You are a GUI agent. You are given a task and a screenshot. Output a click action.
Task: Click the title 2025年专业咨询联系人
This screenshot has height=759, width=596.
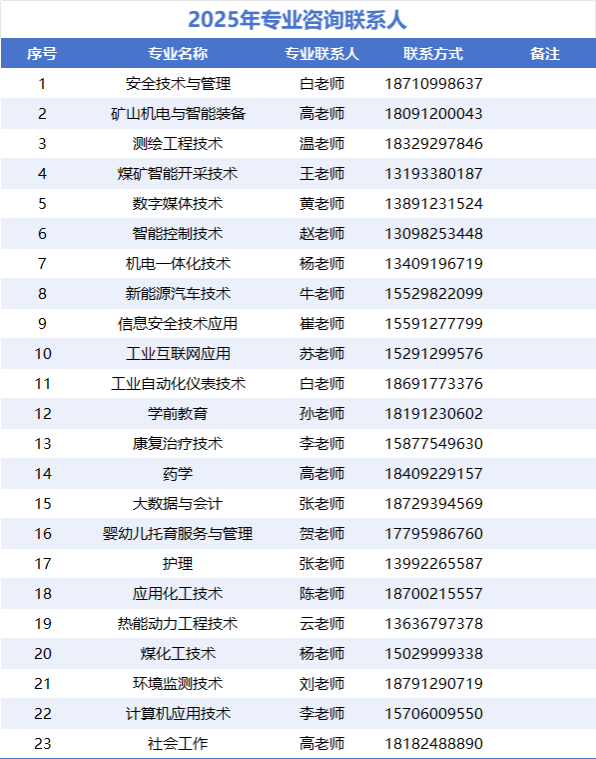coord(297,20)
